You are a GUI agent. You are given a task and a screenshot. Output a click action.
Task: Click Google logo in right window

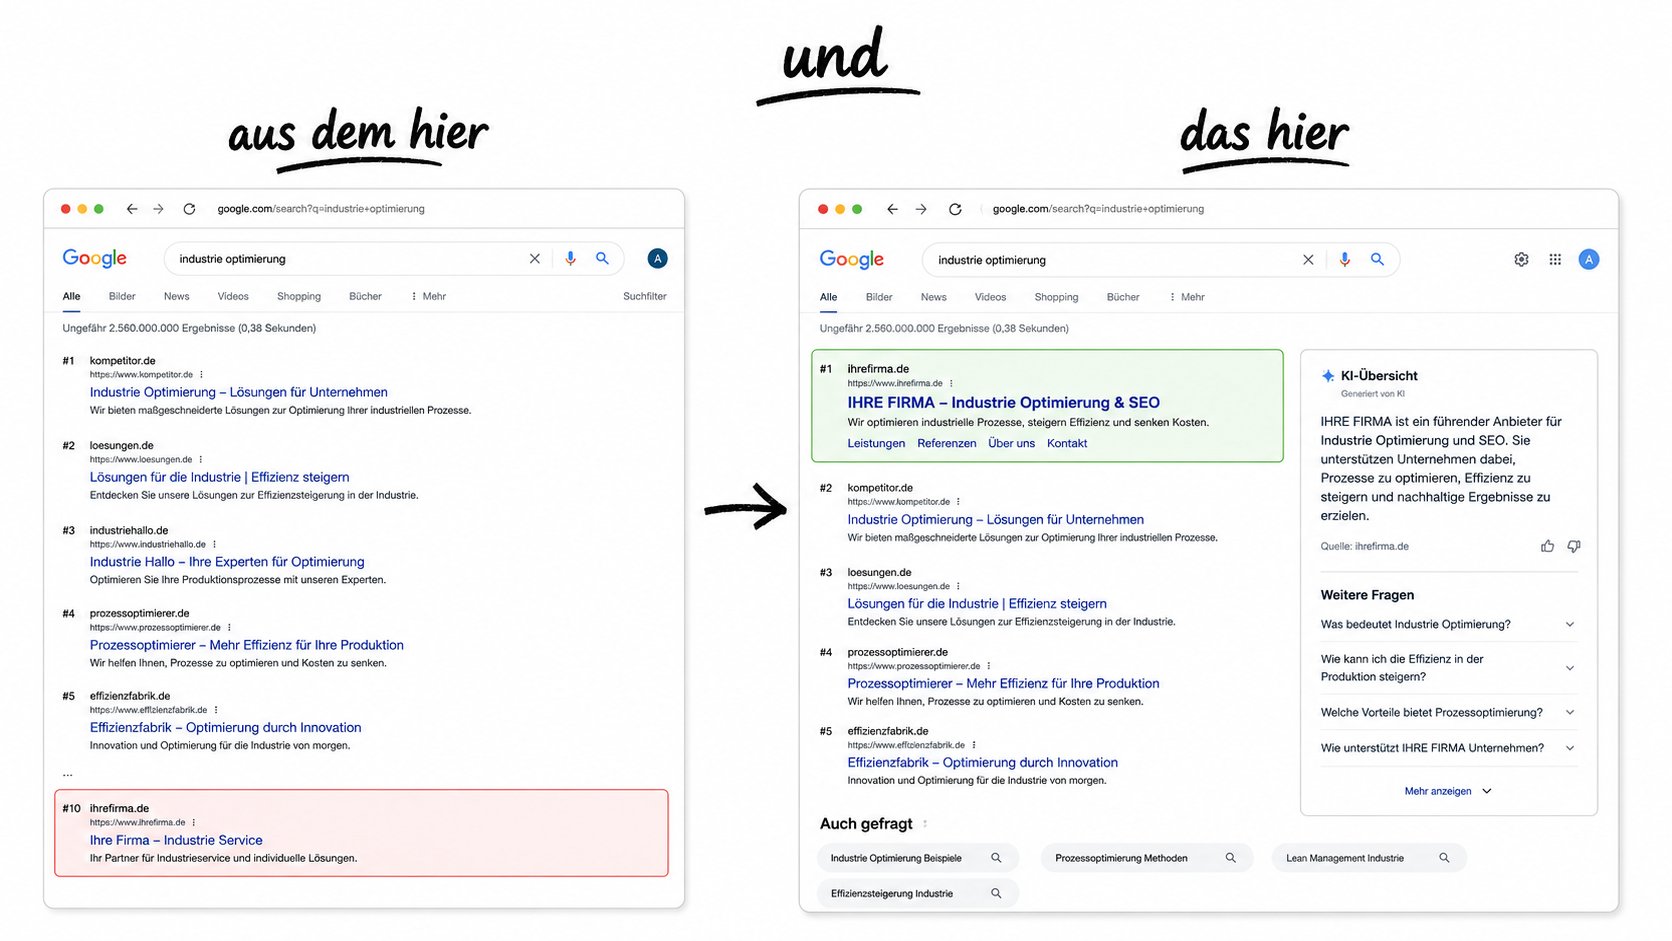[x=852, y=259]
